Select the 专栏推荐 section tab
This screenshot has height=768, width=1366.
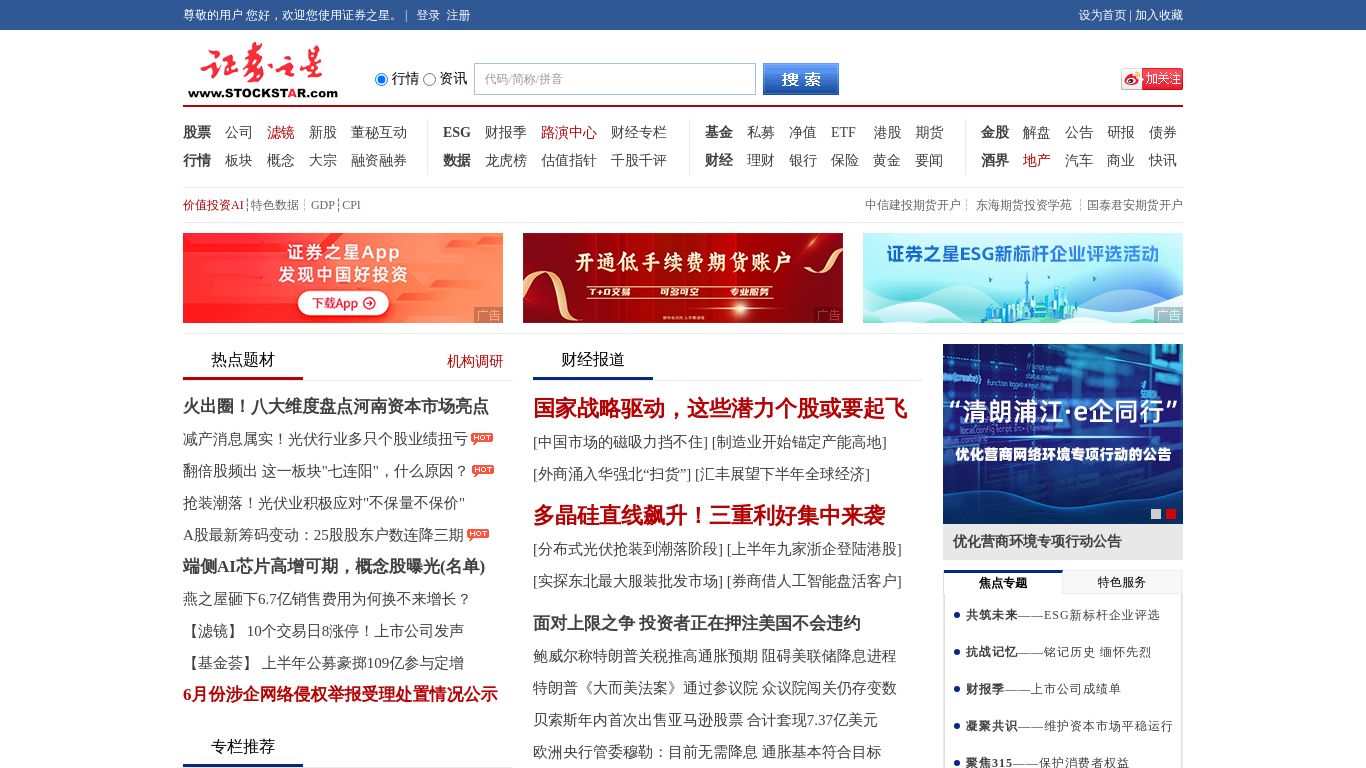(x=243, y=747)
